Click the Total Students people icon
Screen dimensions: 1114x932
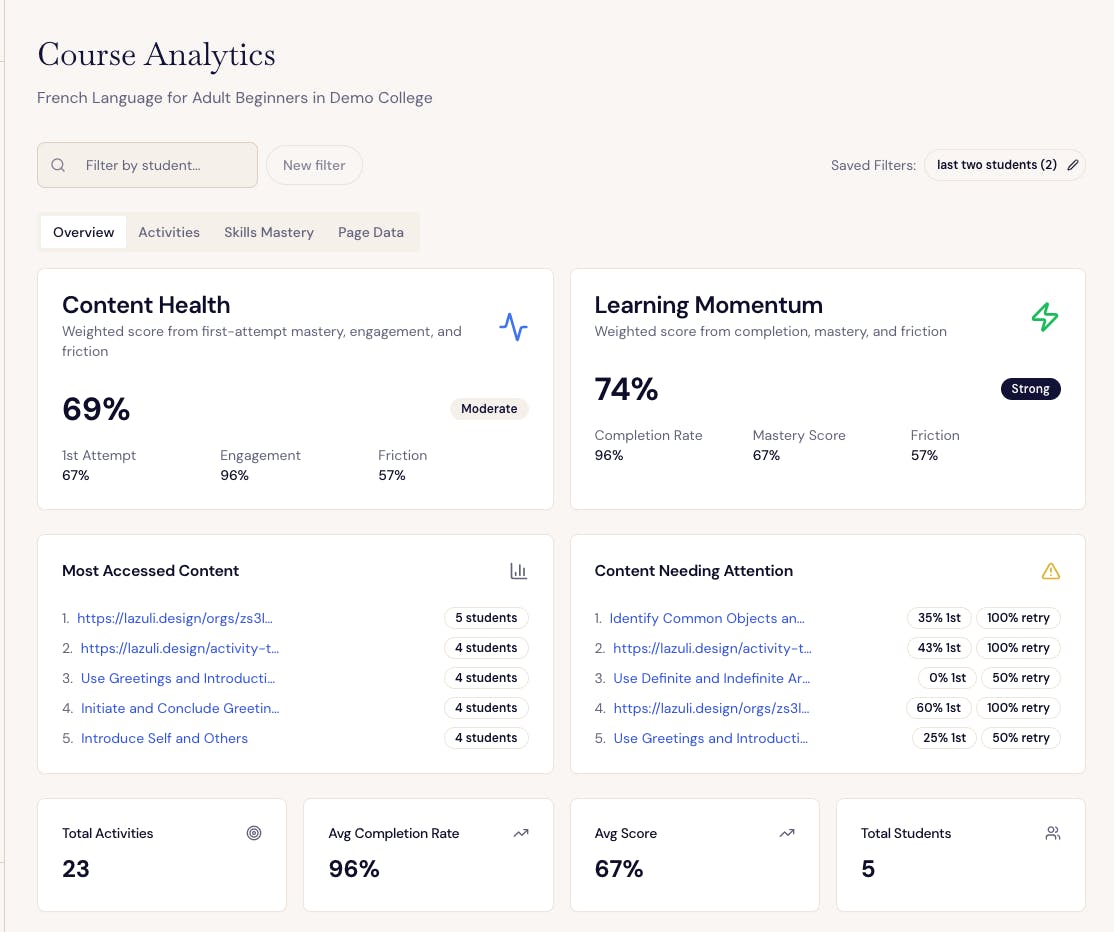(1052, 833)
